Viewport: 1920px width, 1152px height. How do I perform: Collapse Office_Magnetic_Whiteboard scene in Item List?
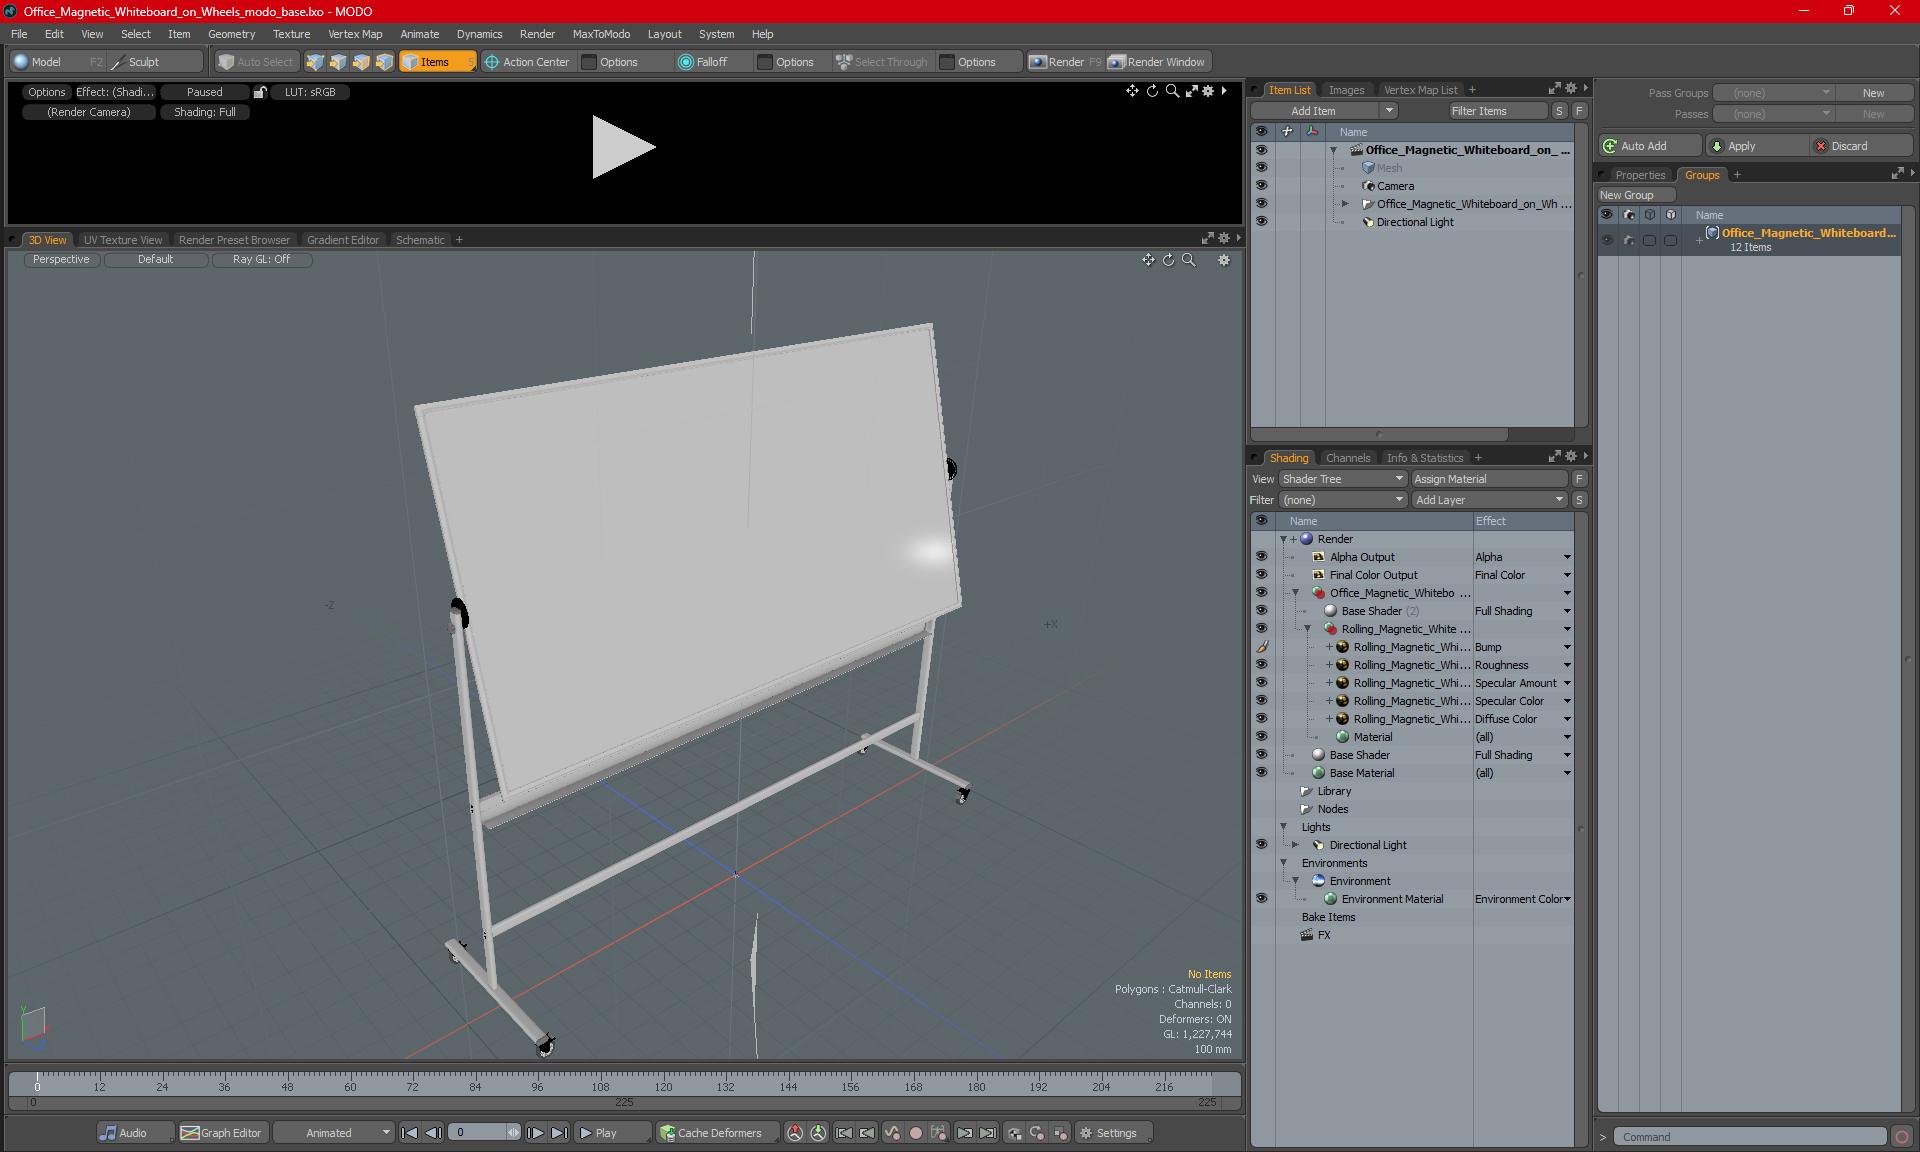pos(1333,150)
